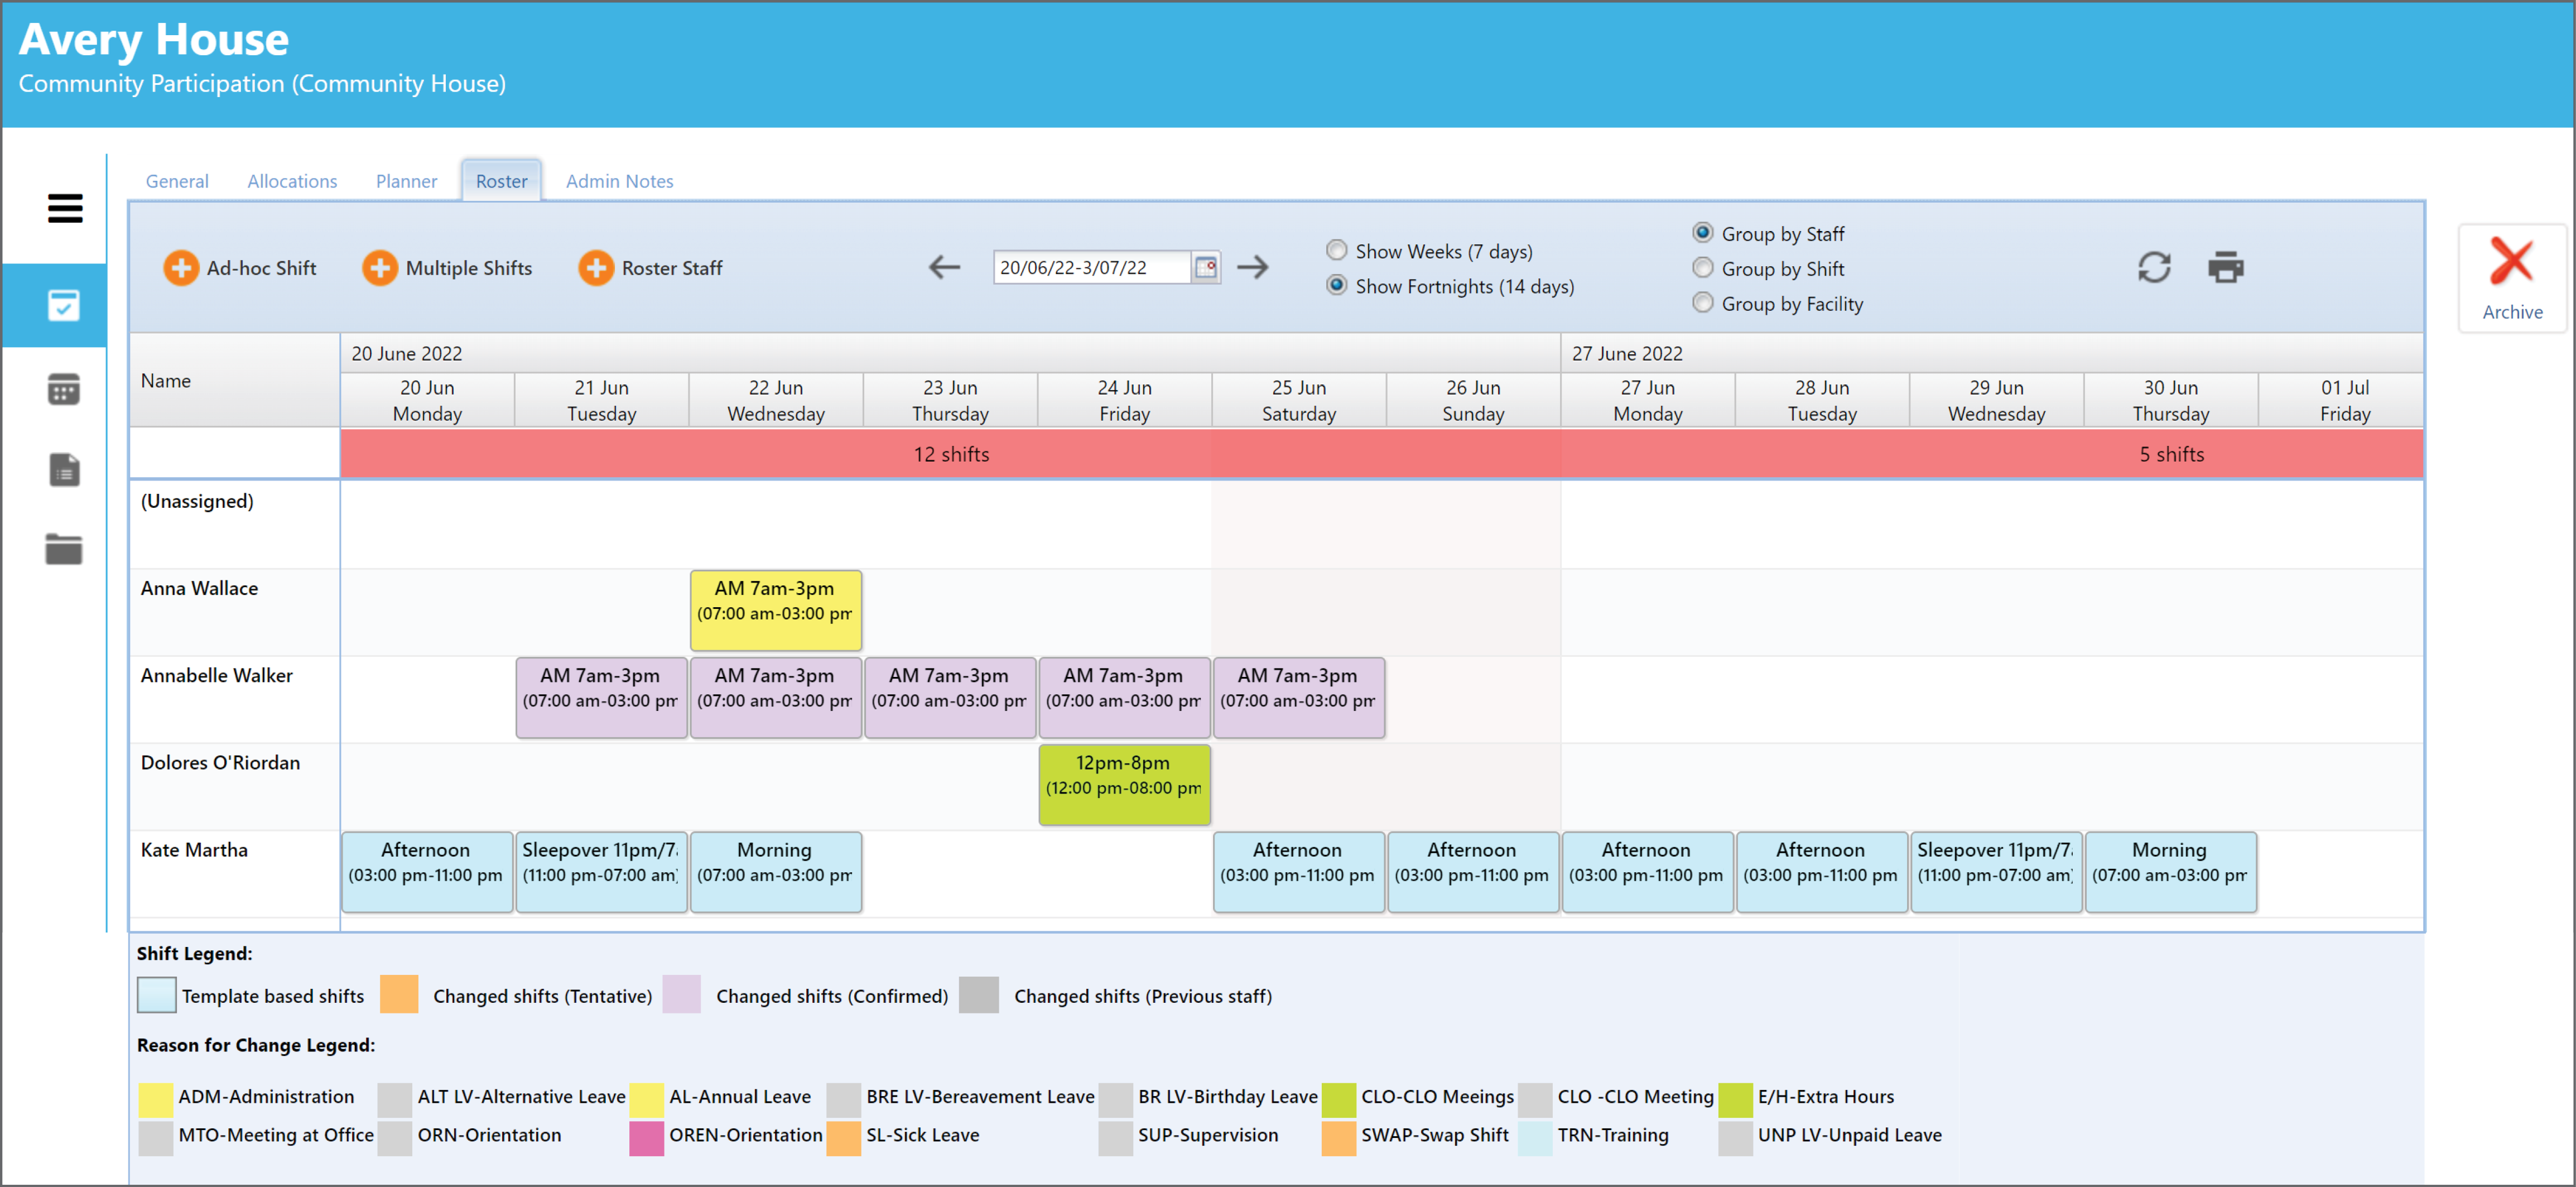Open Dolores O'Riordan's 12pm-8pm shift

(x=1124, y=785)
